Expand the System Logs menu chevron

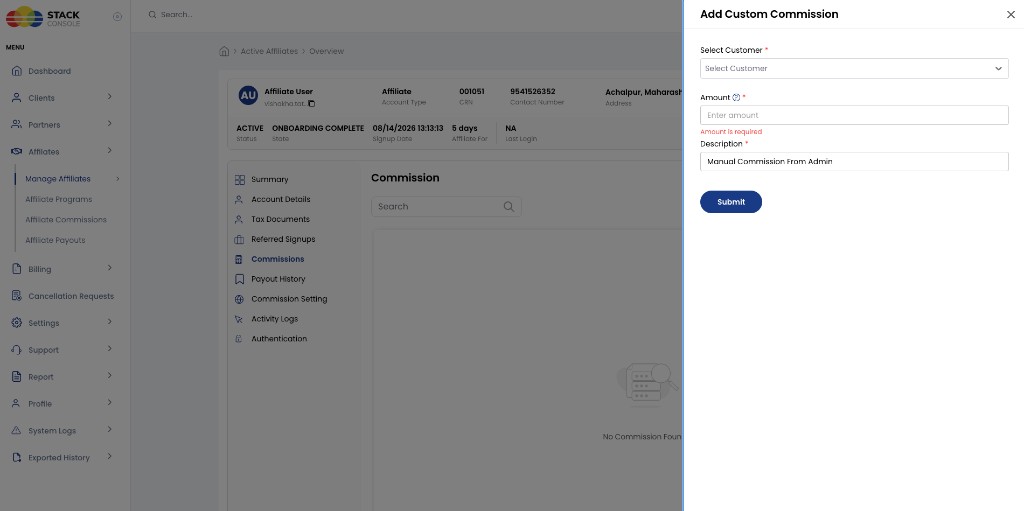point(109,429)
